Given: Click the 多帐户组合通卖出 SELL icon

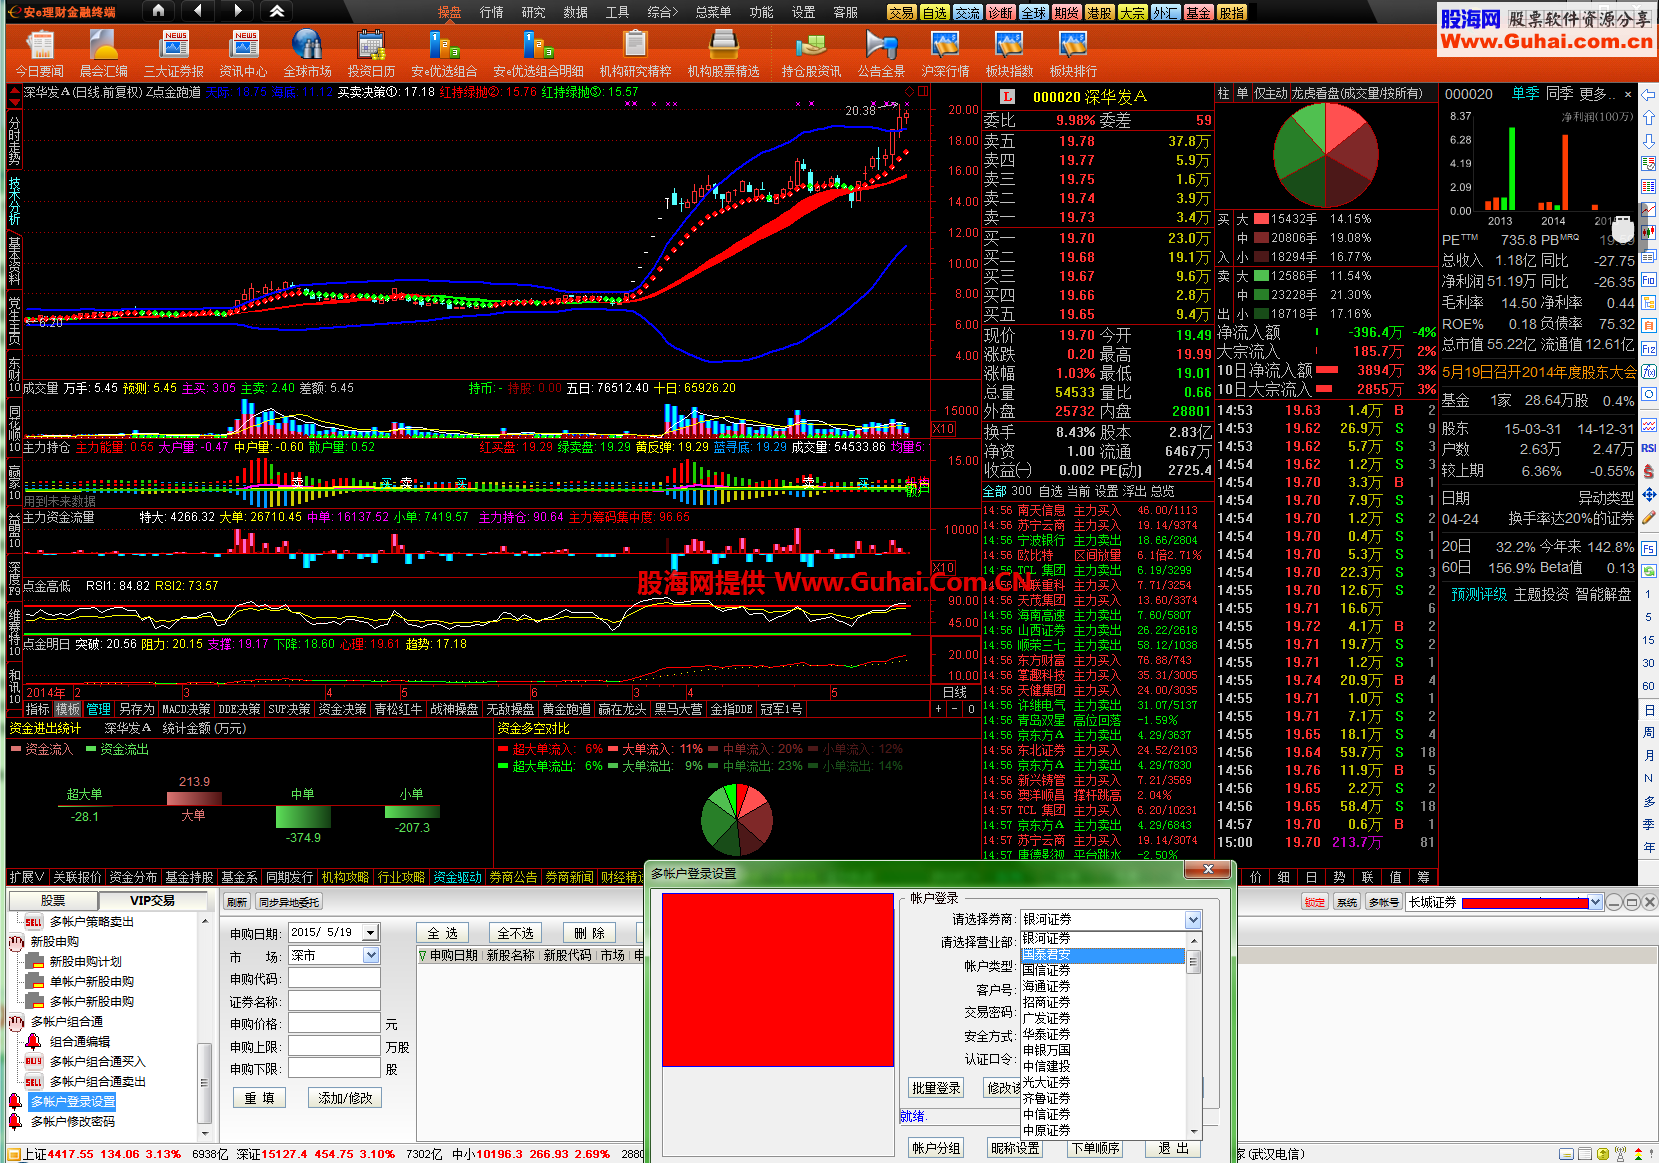Looking at the screenshot, I should click(x=33, y=1081).
